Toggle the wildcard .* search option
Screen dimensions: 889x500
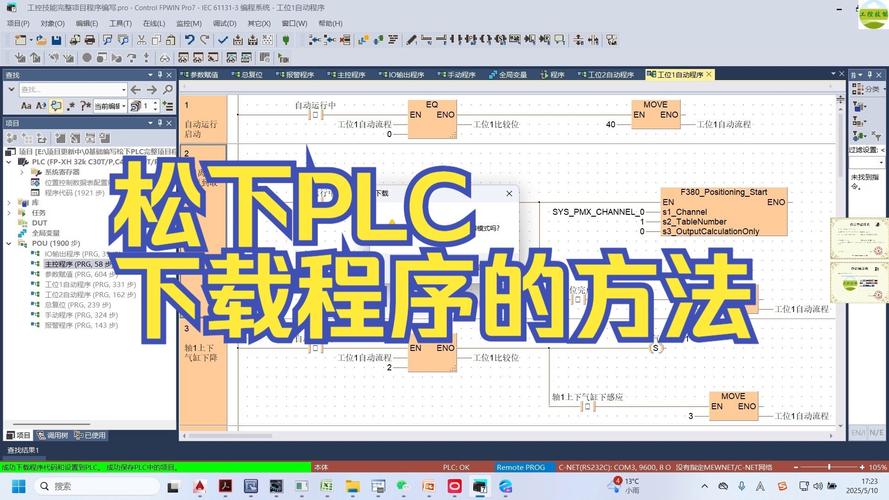71,106
